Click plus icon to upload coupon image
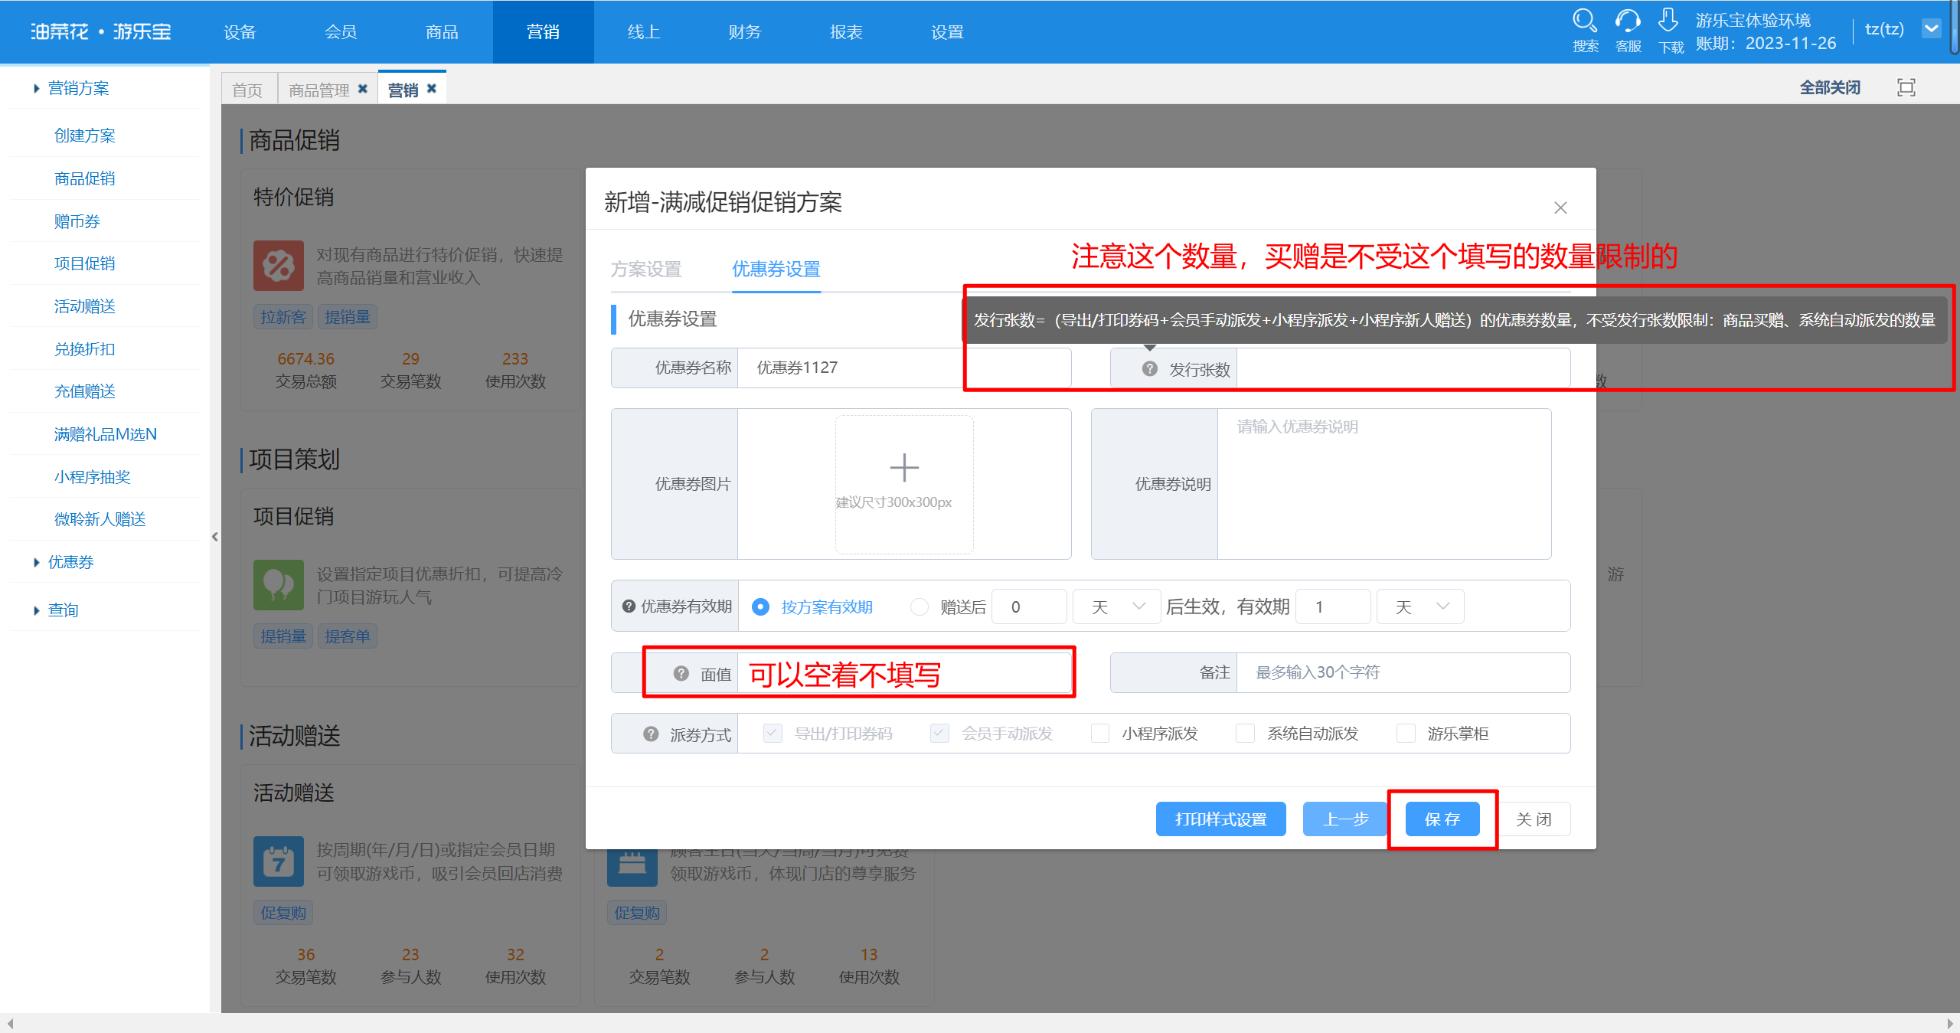 coord(904,467)
